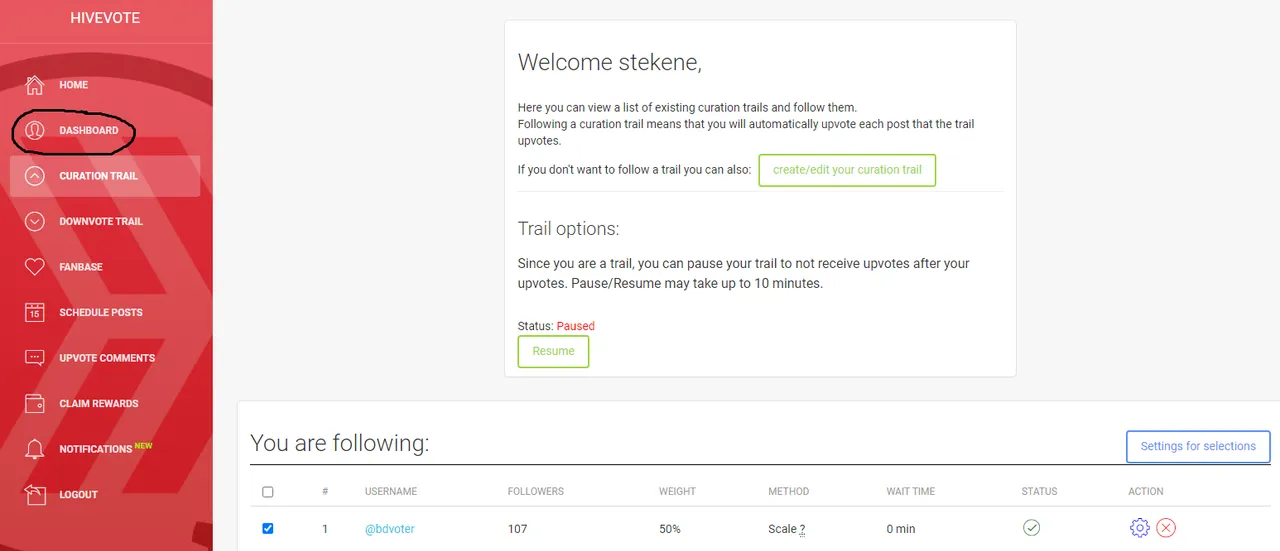Click the create/edit your curation trail button
Image resolution: width=1280 pixels, height=551 pixels.
pos(847,170)
